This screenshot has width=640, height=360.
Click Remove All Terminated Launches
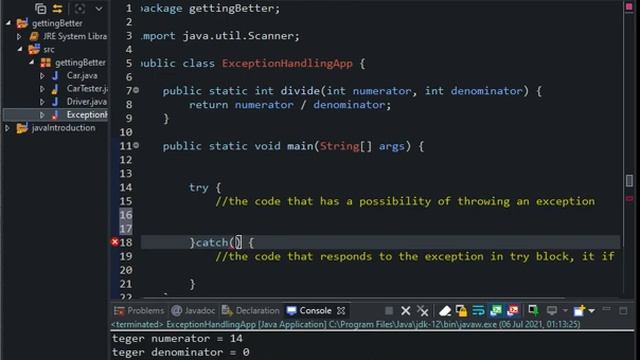coord(422,311)
